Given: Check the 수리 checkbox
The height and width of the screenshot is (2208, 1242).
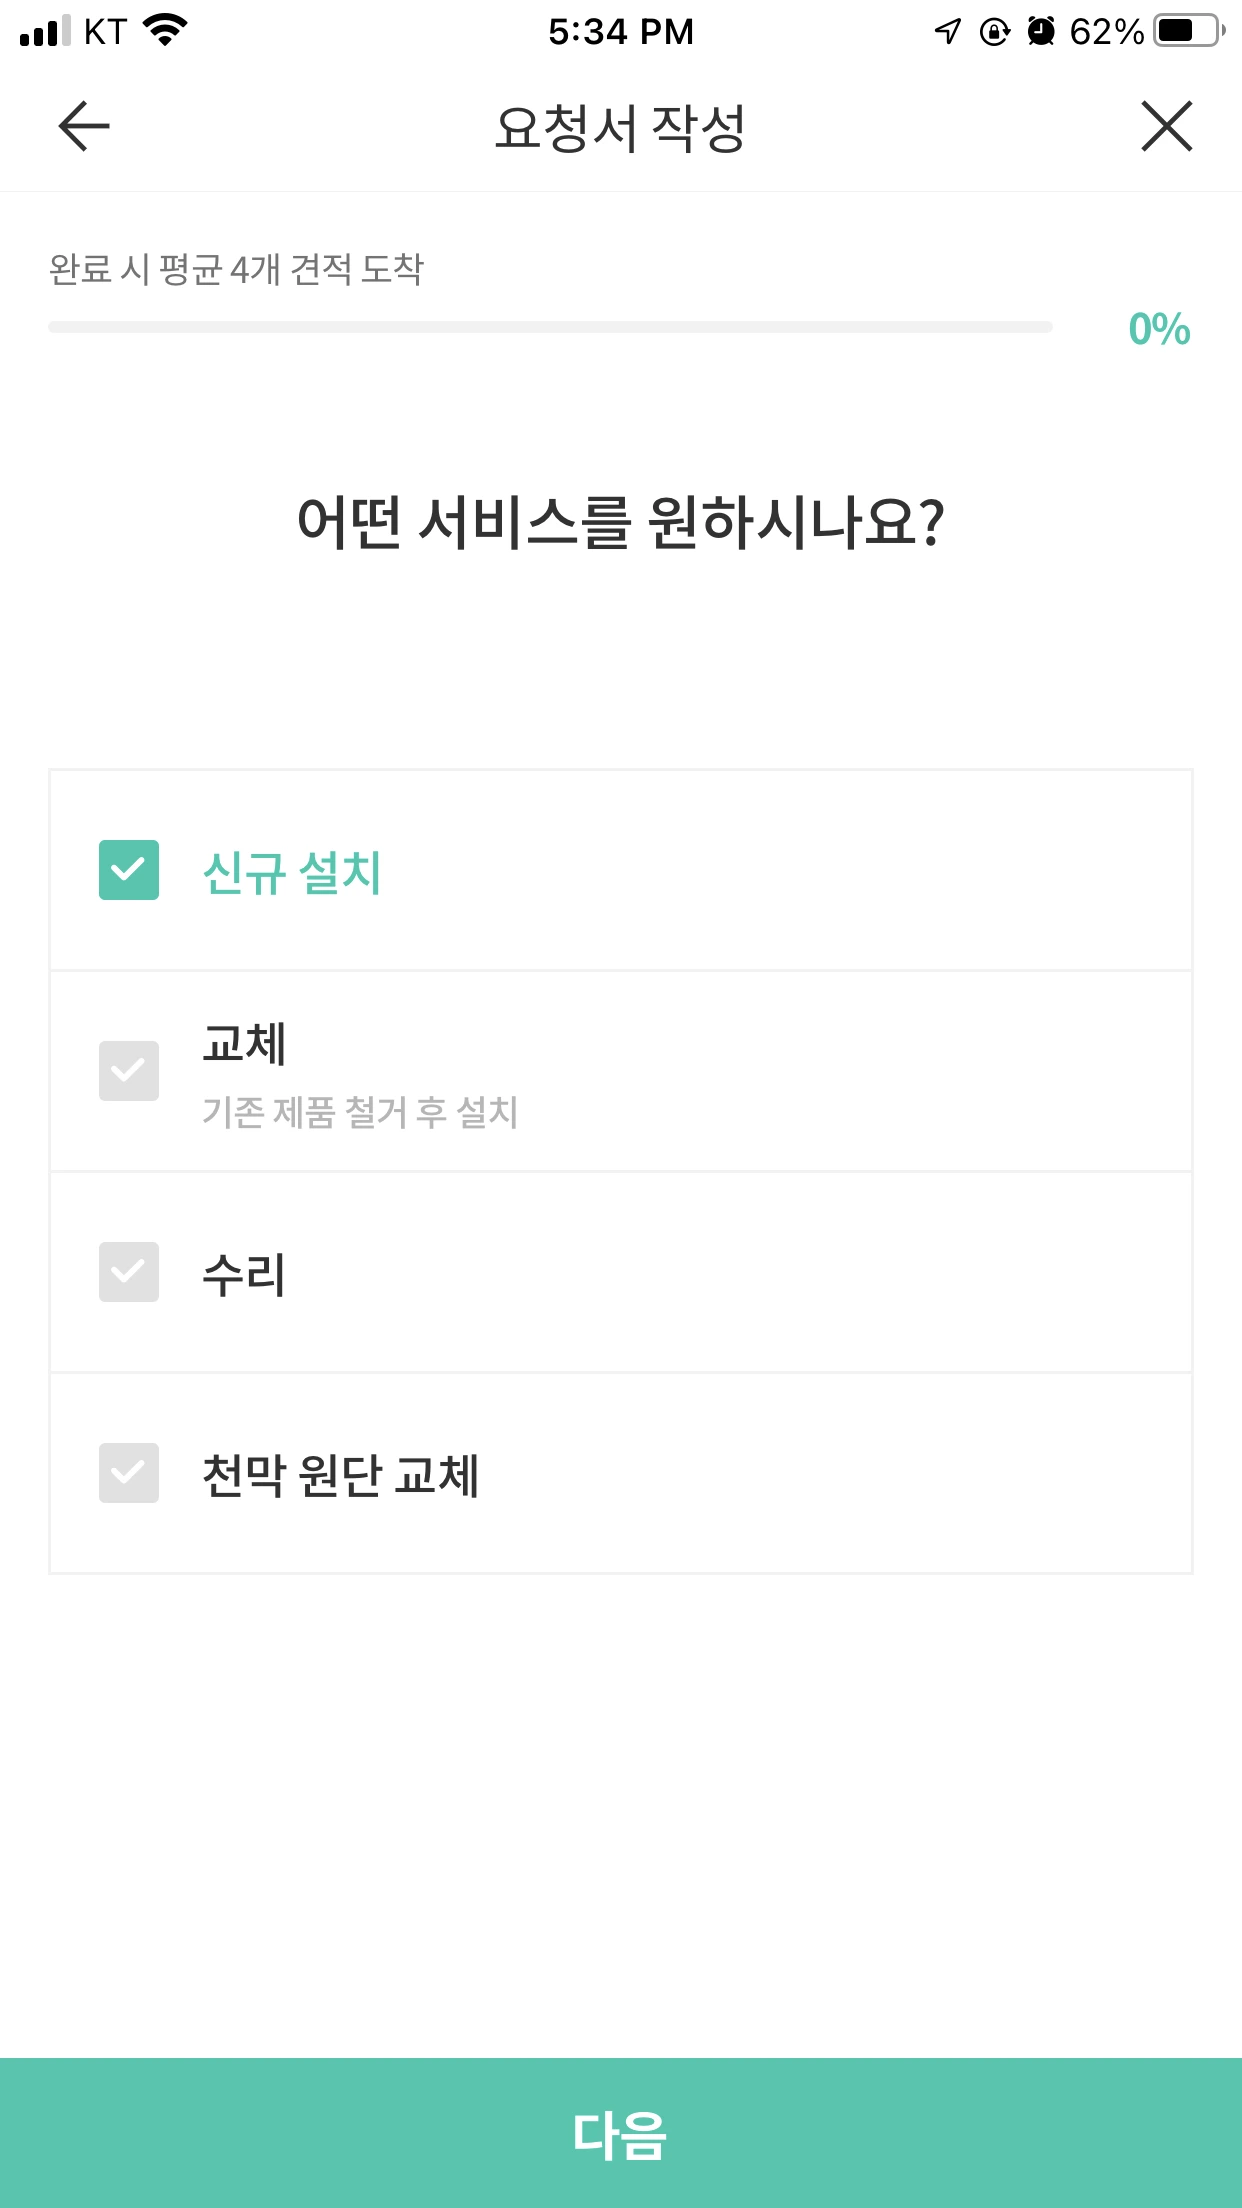Looking at the screenshot, I should (x=129, y=1272).
